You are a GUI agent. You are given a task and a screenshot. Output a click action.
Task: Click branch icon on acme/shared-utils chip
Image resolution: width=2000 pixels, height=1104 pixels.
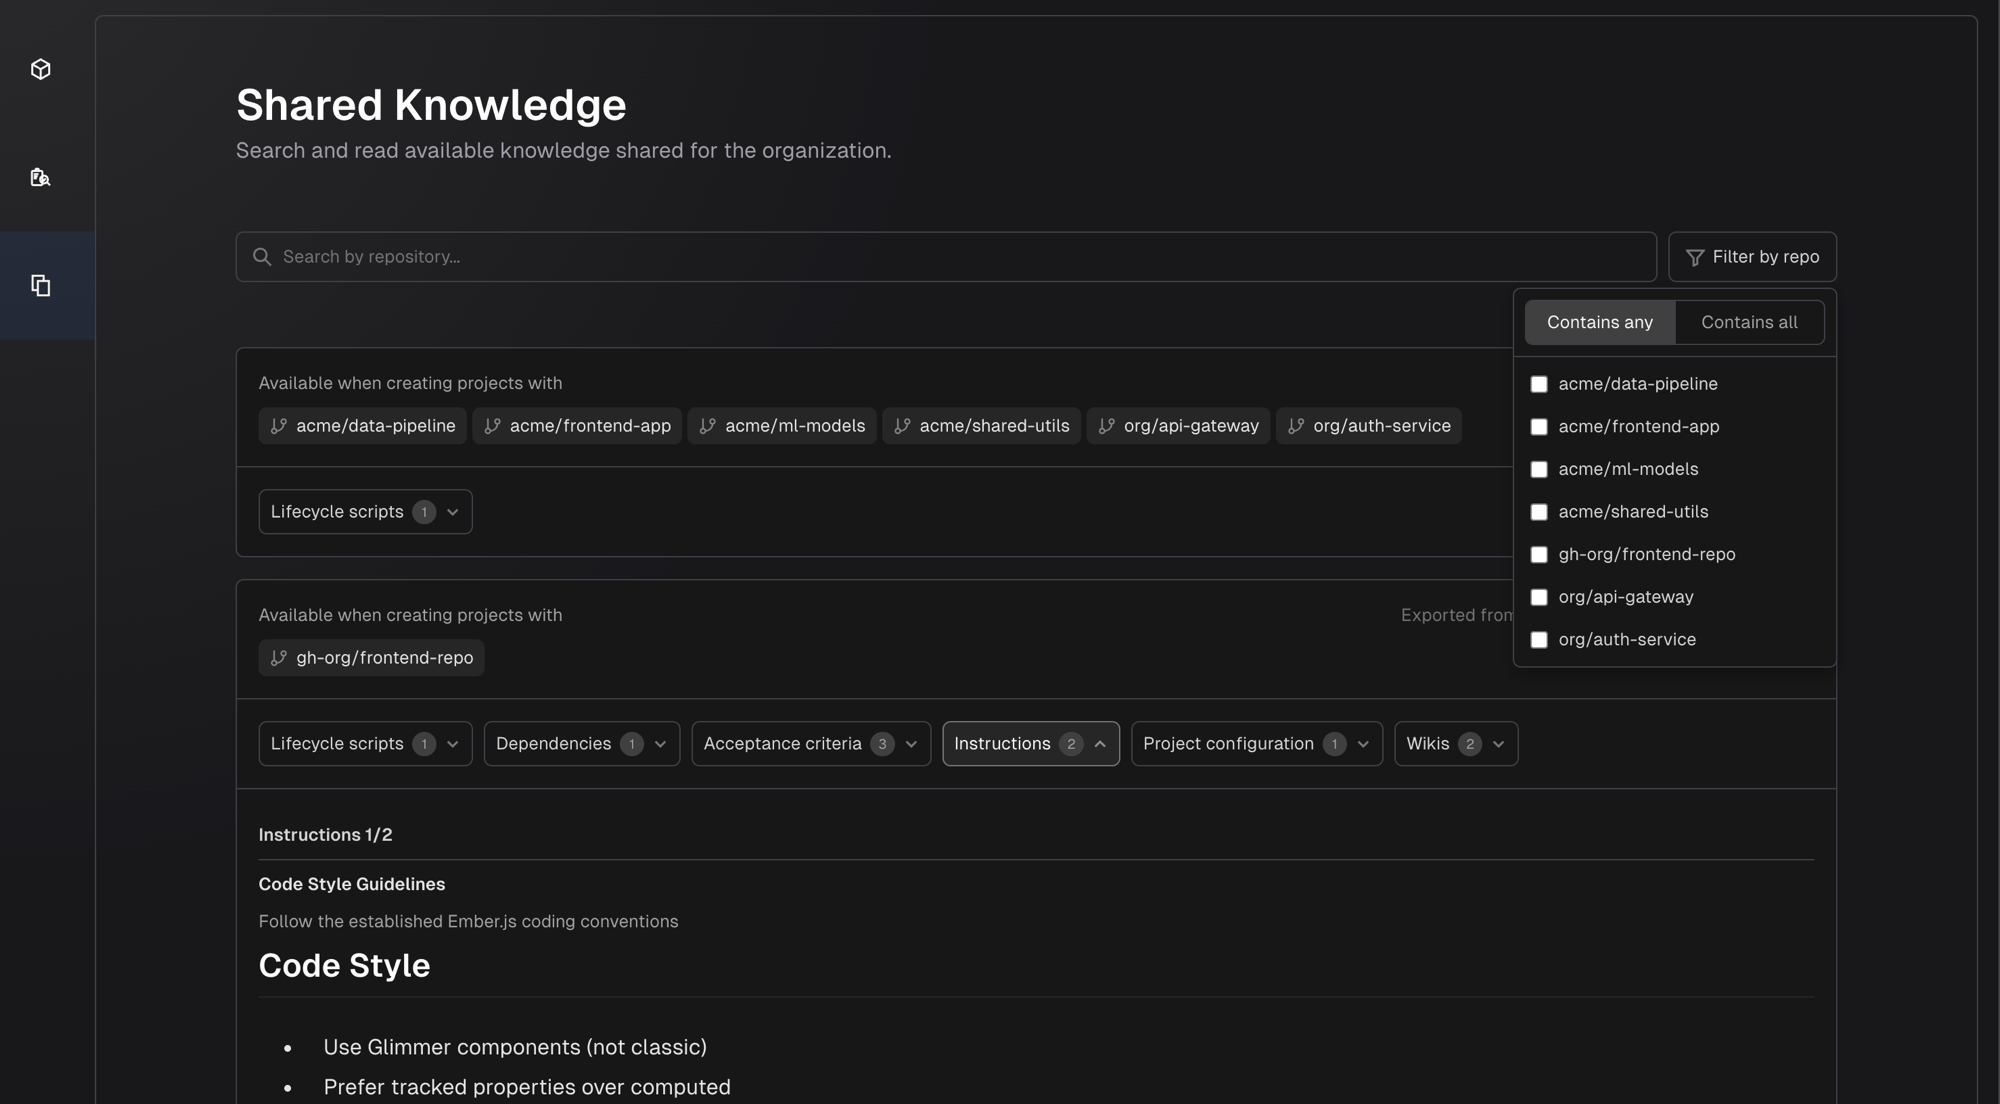click(903, 426)
